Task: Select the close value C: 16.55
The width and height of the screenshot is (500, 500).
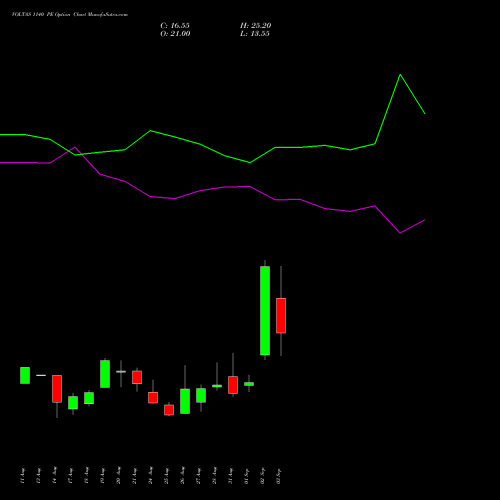Action: click(175, 26)
